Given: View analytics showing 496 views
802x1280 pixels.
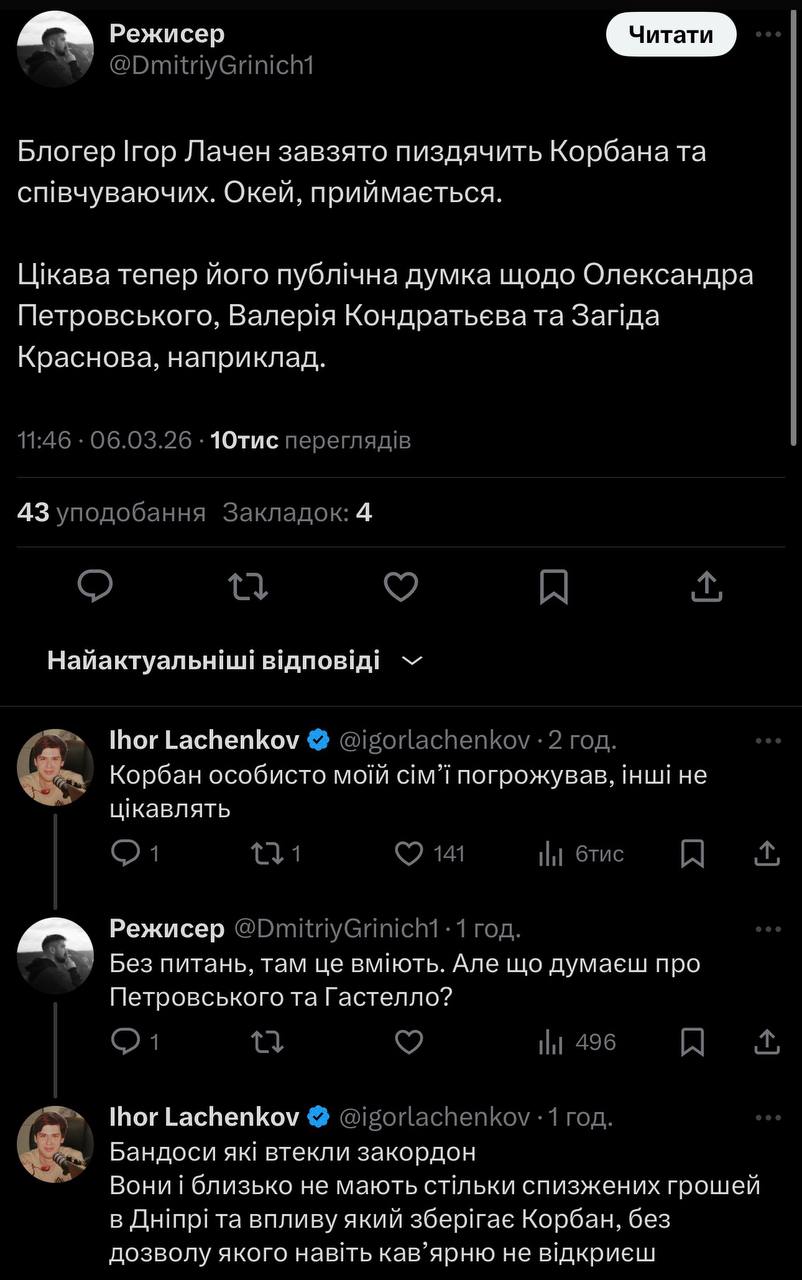Looking at the screenshot, I should [551, 1042].
